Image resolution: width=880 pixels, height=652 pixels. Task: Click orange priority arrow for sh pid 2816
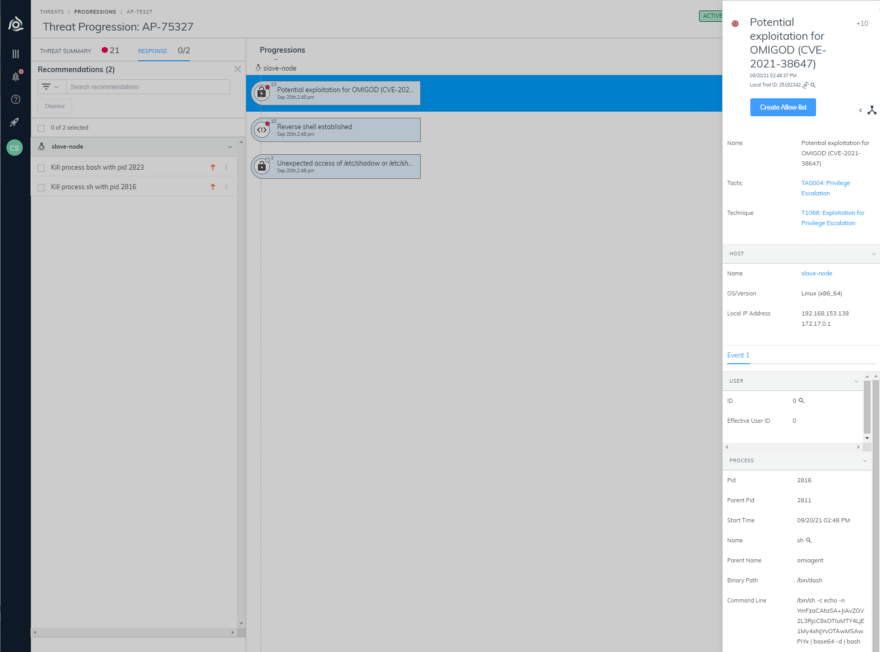pyautogui.click(x=213, y=187)
